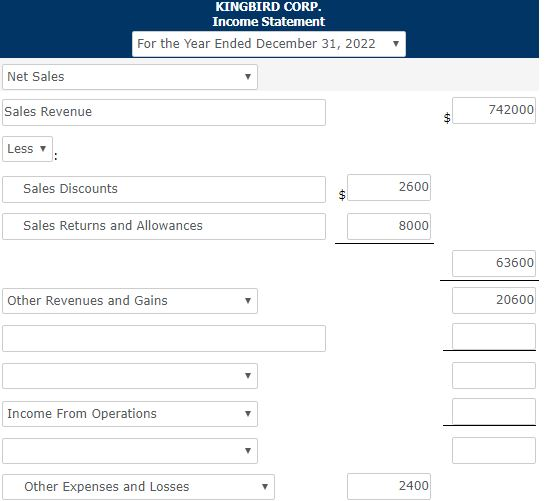Click the empty amount box below the 20600 field
Screen dimensions: 552x501
click(x=494, y=336)
